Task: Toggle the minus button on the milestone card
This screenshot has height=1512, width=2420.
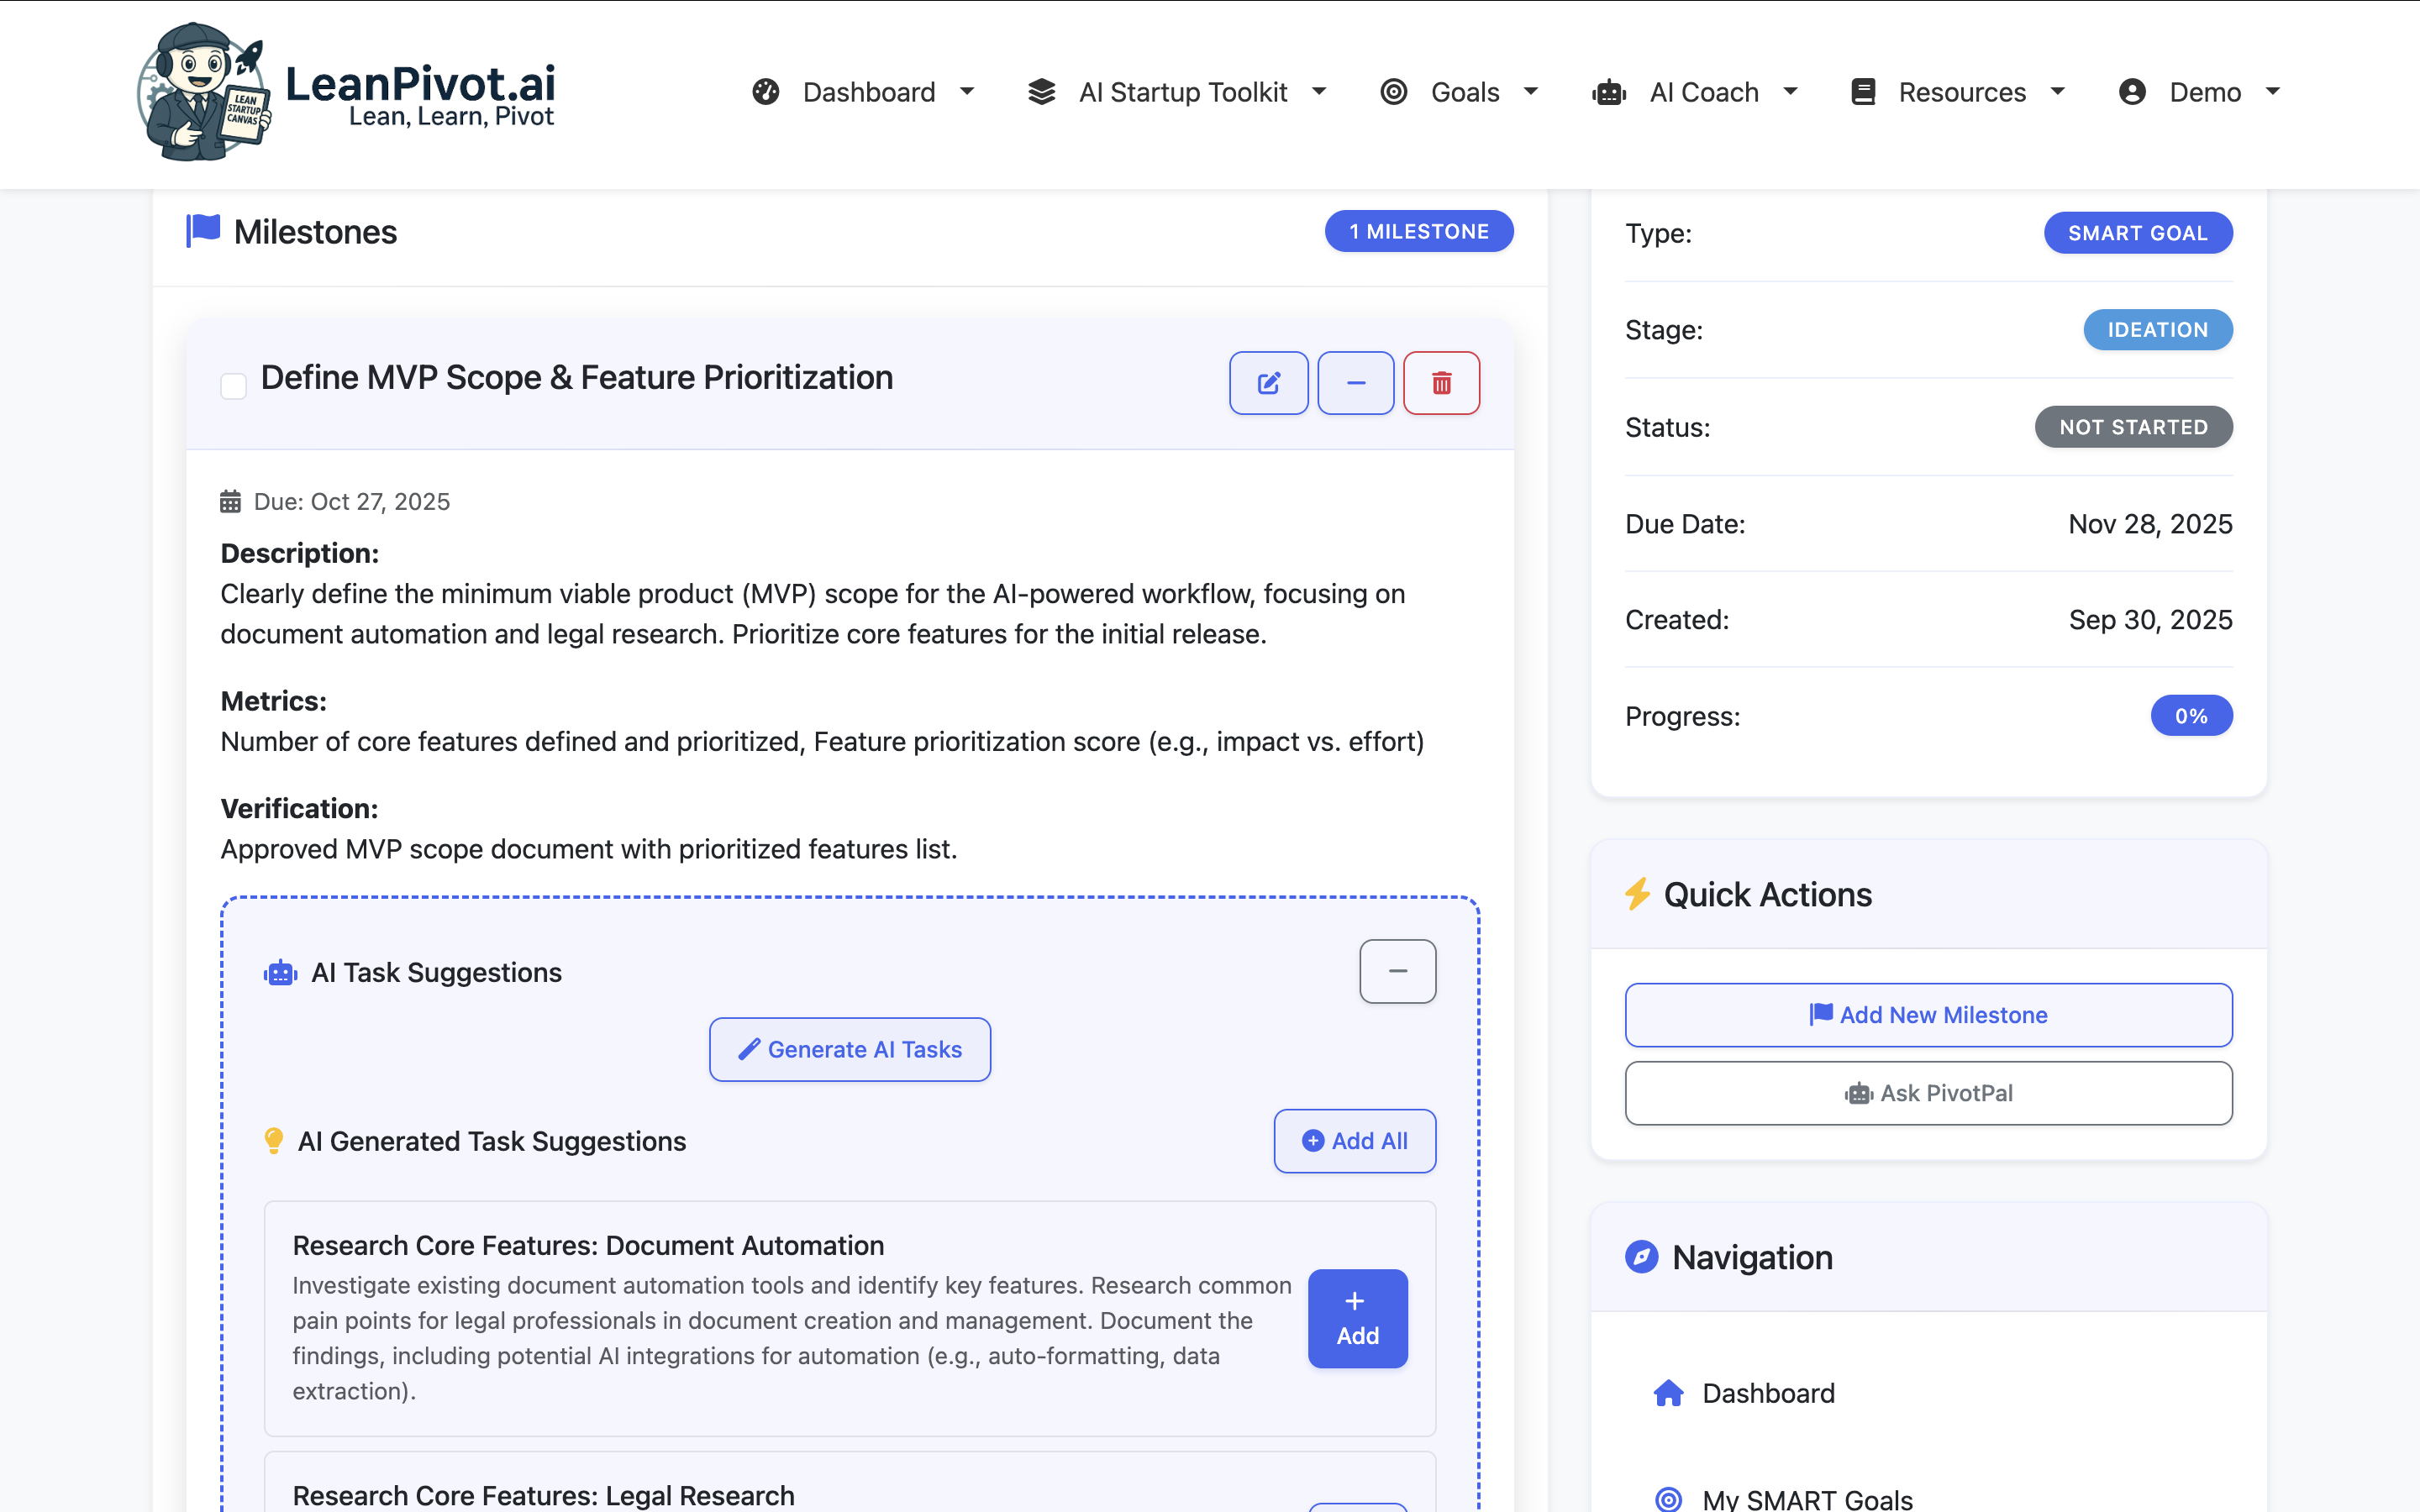Action: pos(1355,382)
